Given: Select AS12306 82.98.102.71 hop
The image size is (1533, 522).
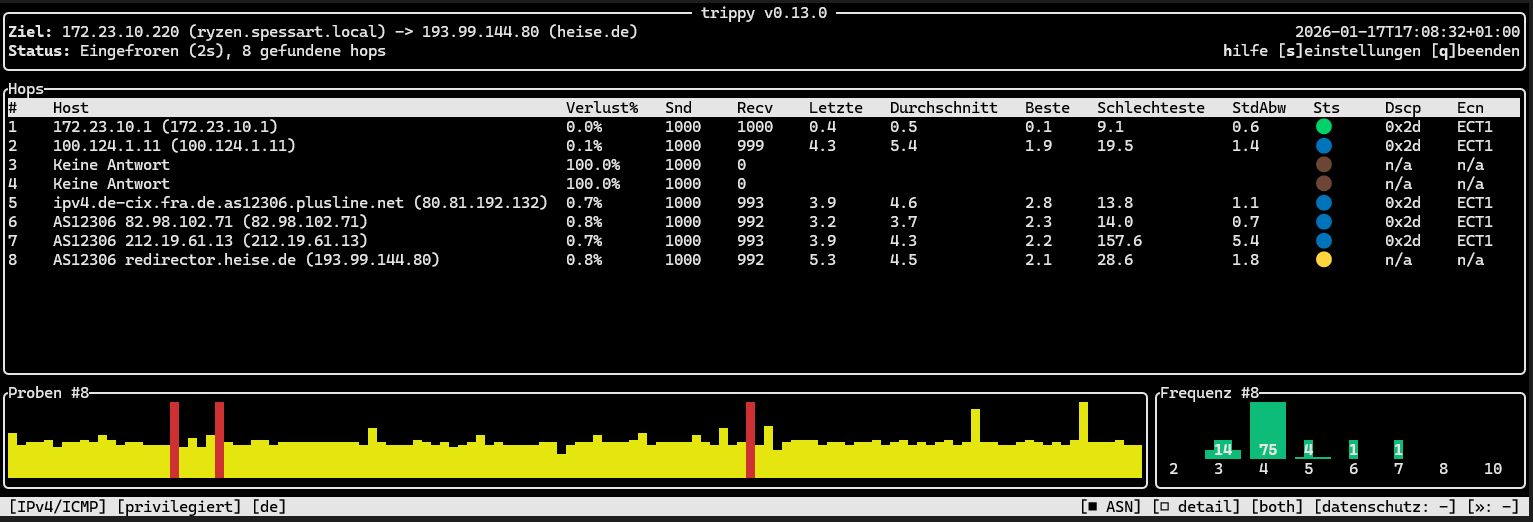Looking at the screenshot, I should coord(764,222).
